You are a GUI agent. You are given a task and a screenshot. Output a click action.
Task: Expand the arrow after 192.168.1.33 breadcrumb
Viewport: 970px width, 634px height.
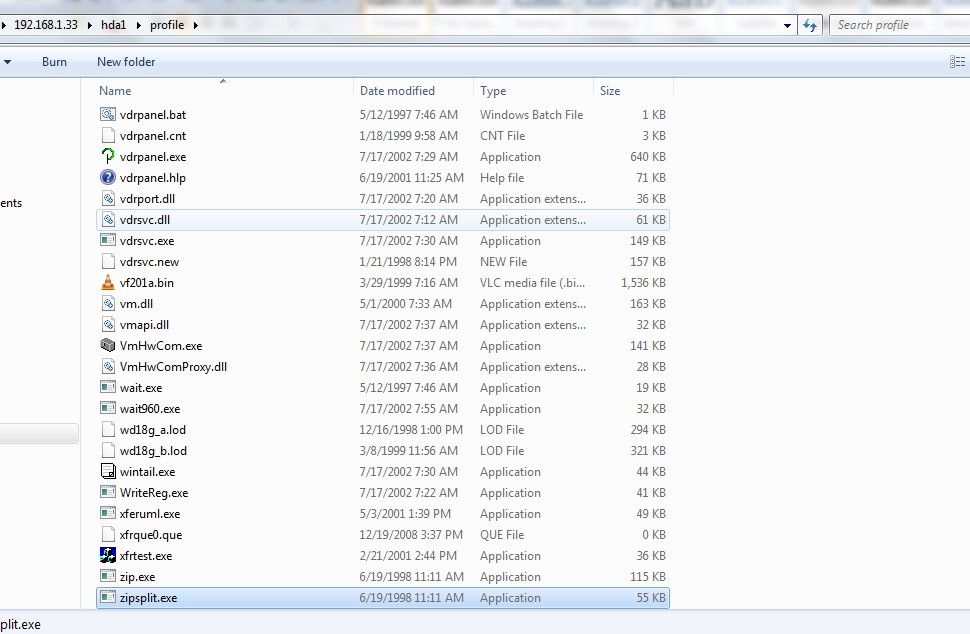(x=88, y=25)
